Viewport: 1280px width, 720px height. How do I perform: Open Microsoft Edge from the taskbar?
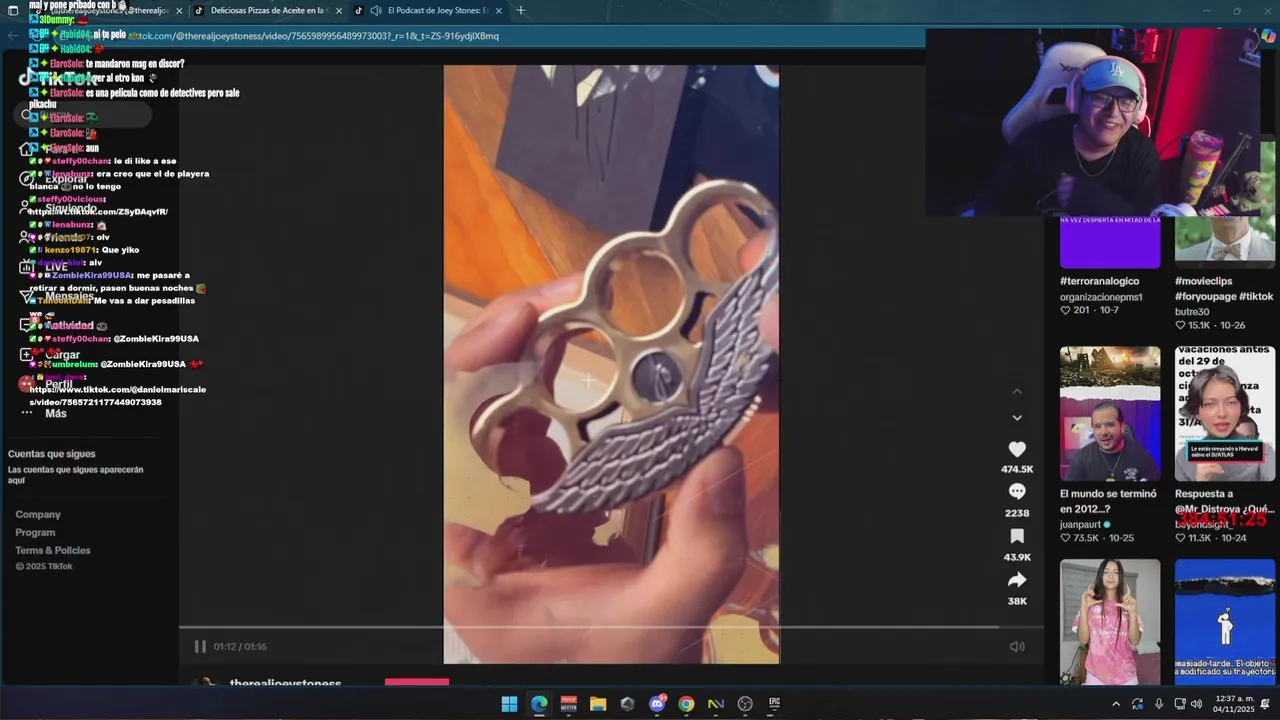(x=539, y=704)
